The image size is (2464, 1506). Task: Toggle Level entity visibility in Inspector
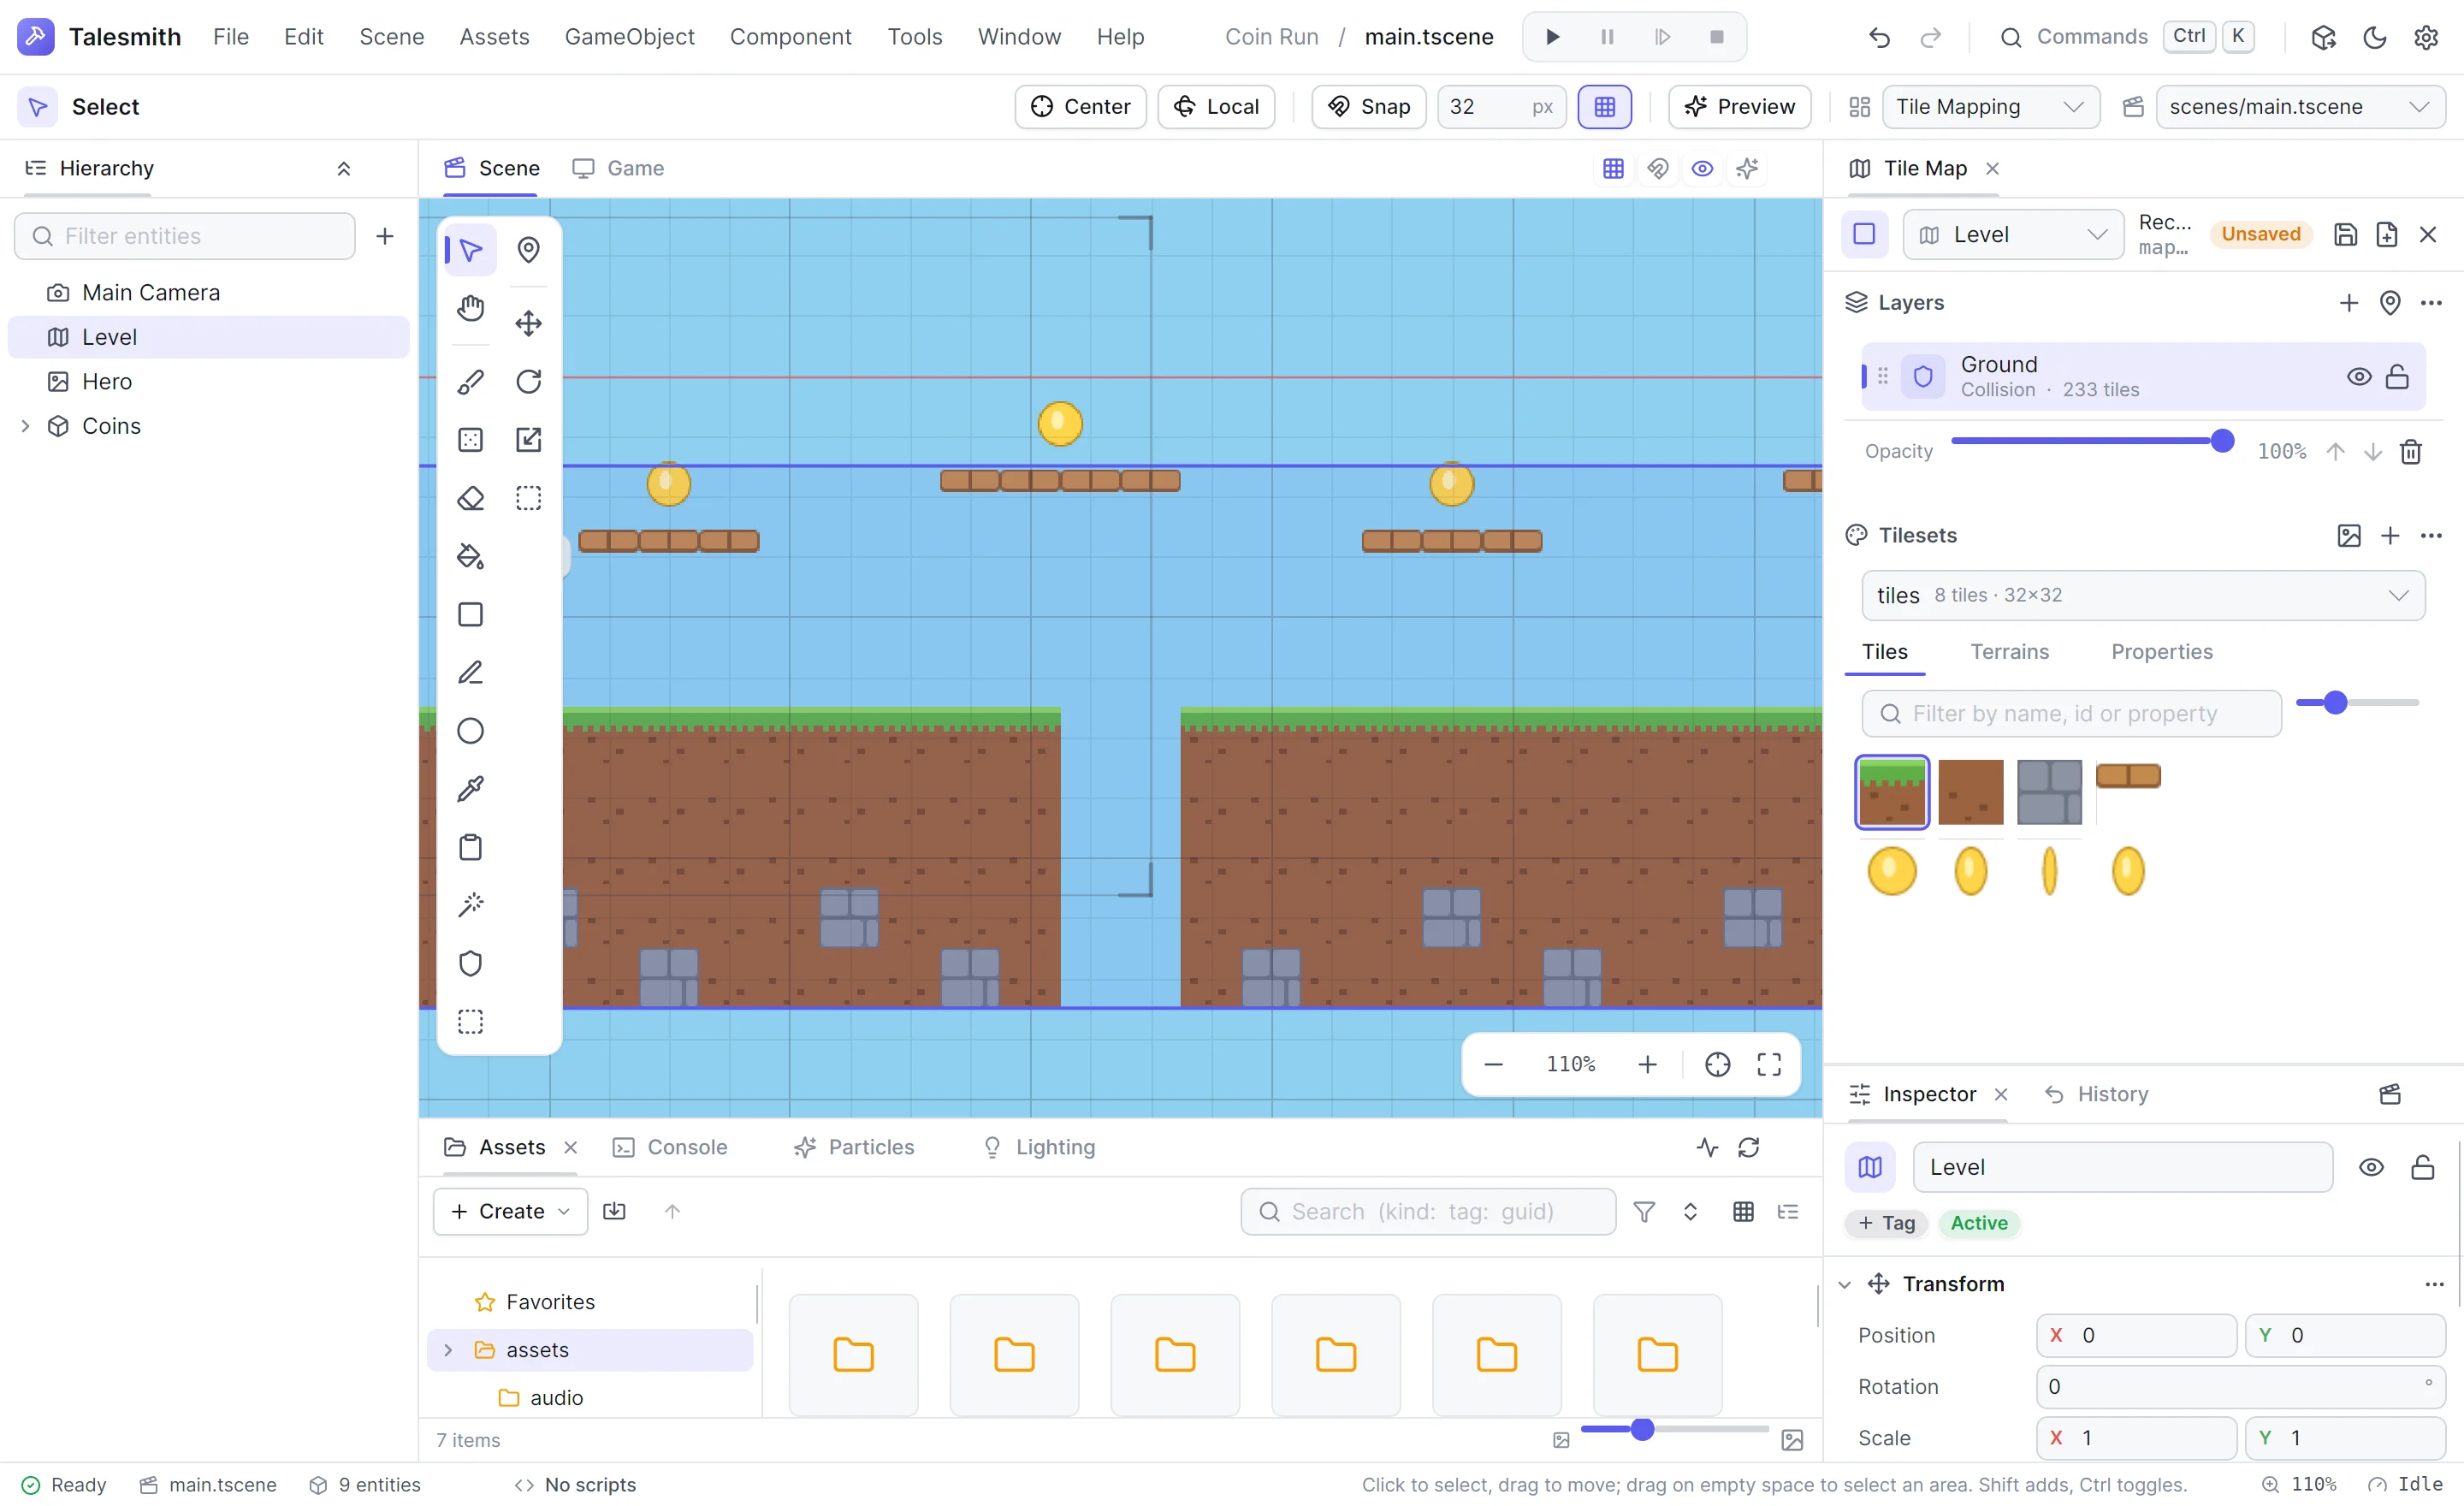(2371, 1168)
